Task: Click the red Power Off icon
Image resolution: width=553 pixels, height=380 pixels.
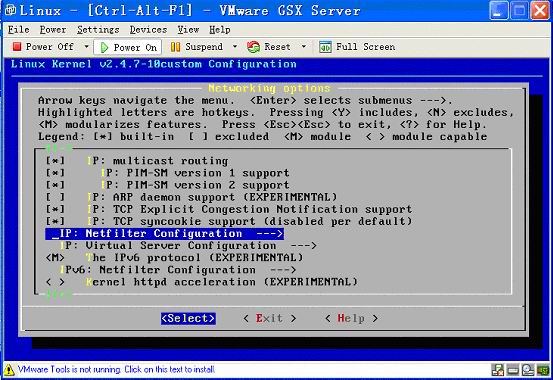Action: coord(17,47)
